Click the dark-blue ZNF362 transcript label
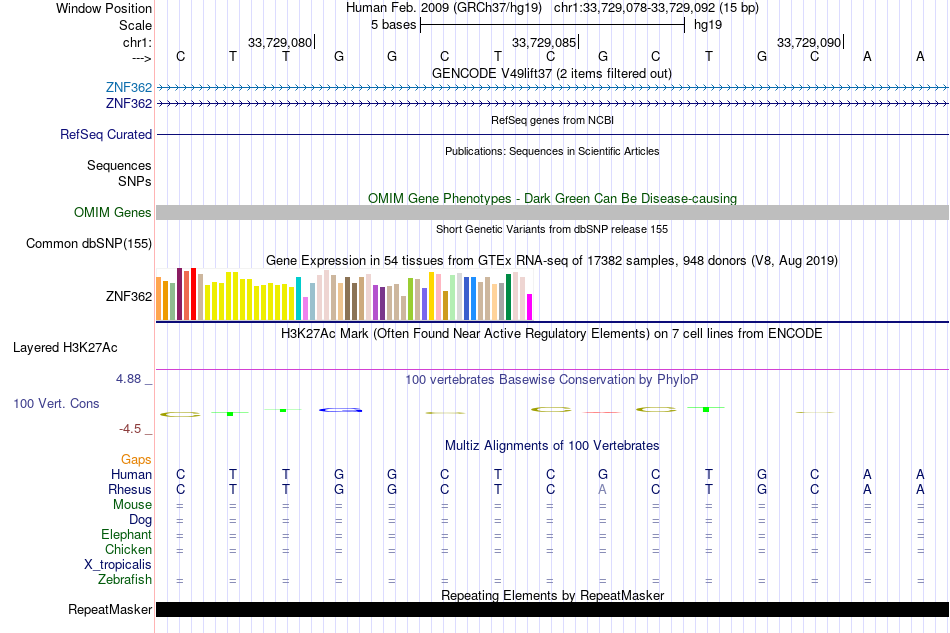 click(128, 104)
